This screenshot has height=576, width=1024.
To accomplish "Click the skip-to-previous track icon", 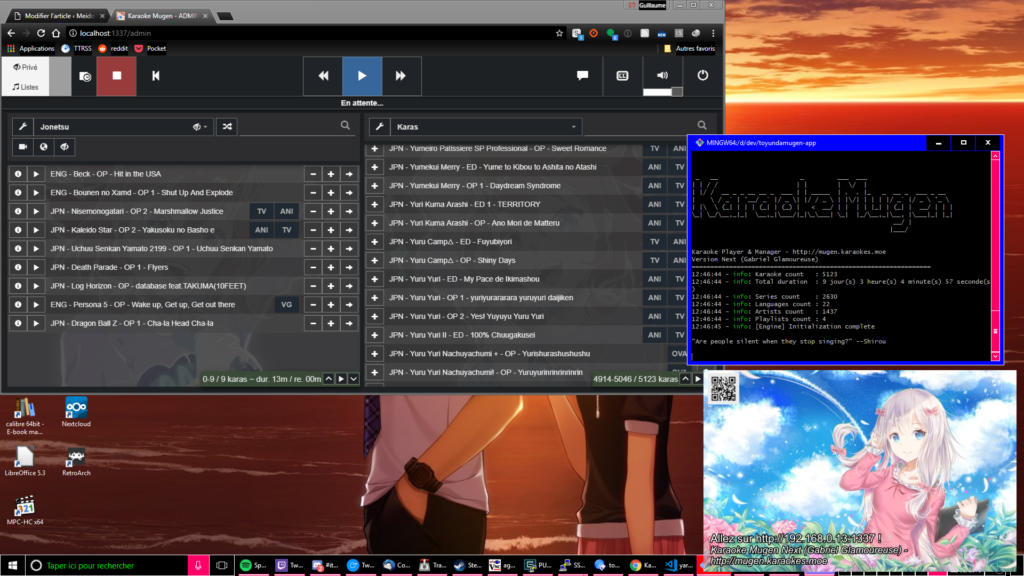I will [x=155, y=76].
